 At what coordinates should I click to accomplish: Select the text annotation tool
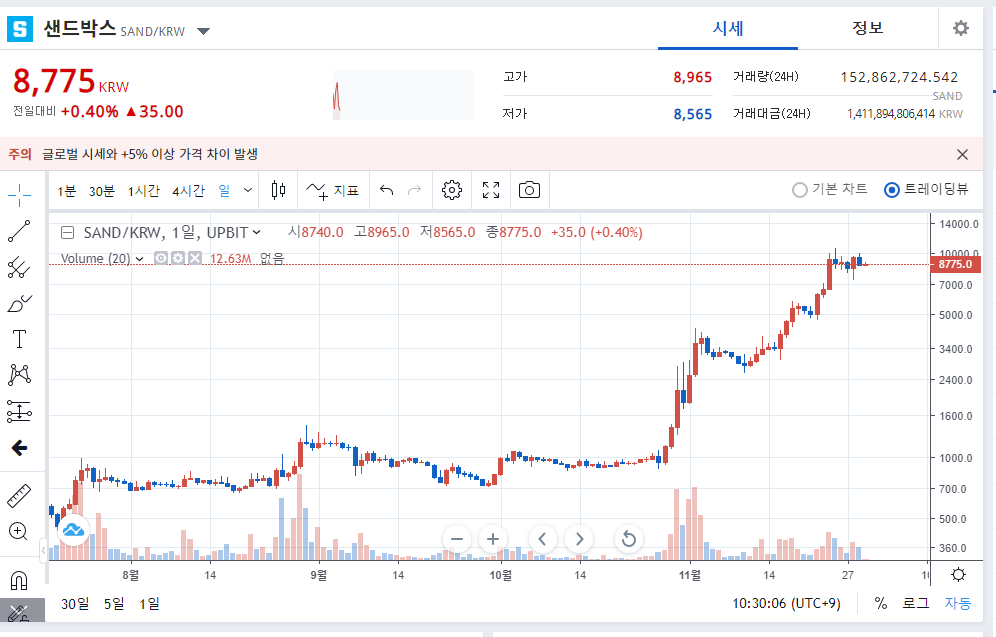point(19,339)
